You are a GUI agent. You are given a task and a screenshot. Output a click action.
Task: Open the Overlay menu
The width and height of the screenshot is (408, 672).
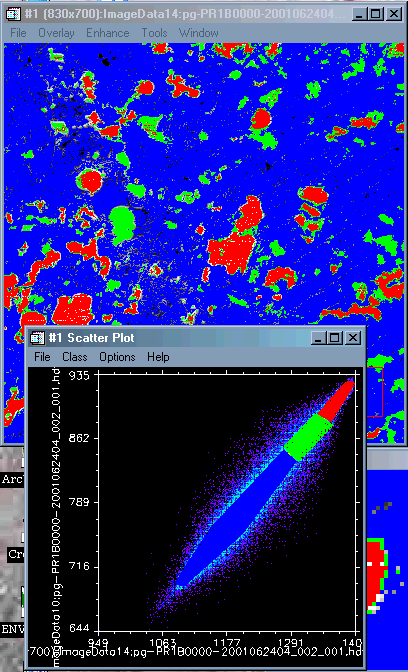pyautogui.click(x=56, y=33)
